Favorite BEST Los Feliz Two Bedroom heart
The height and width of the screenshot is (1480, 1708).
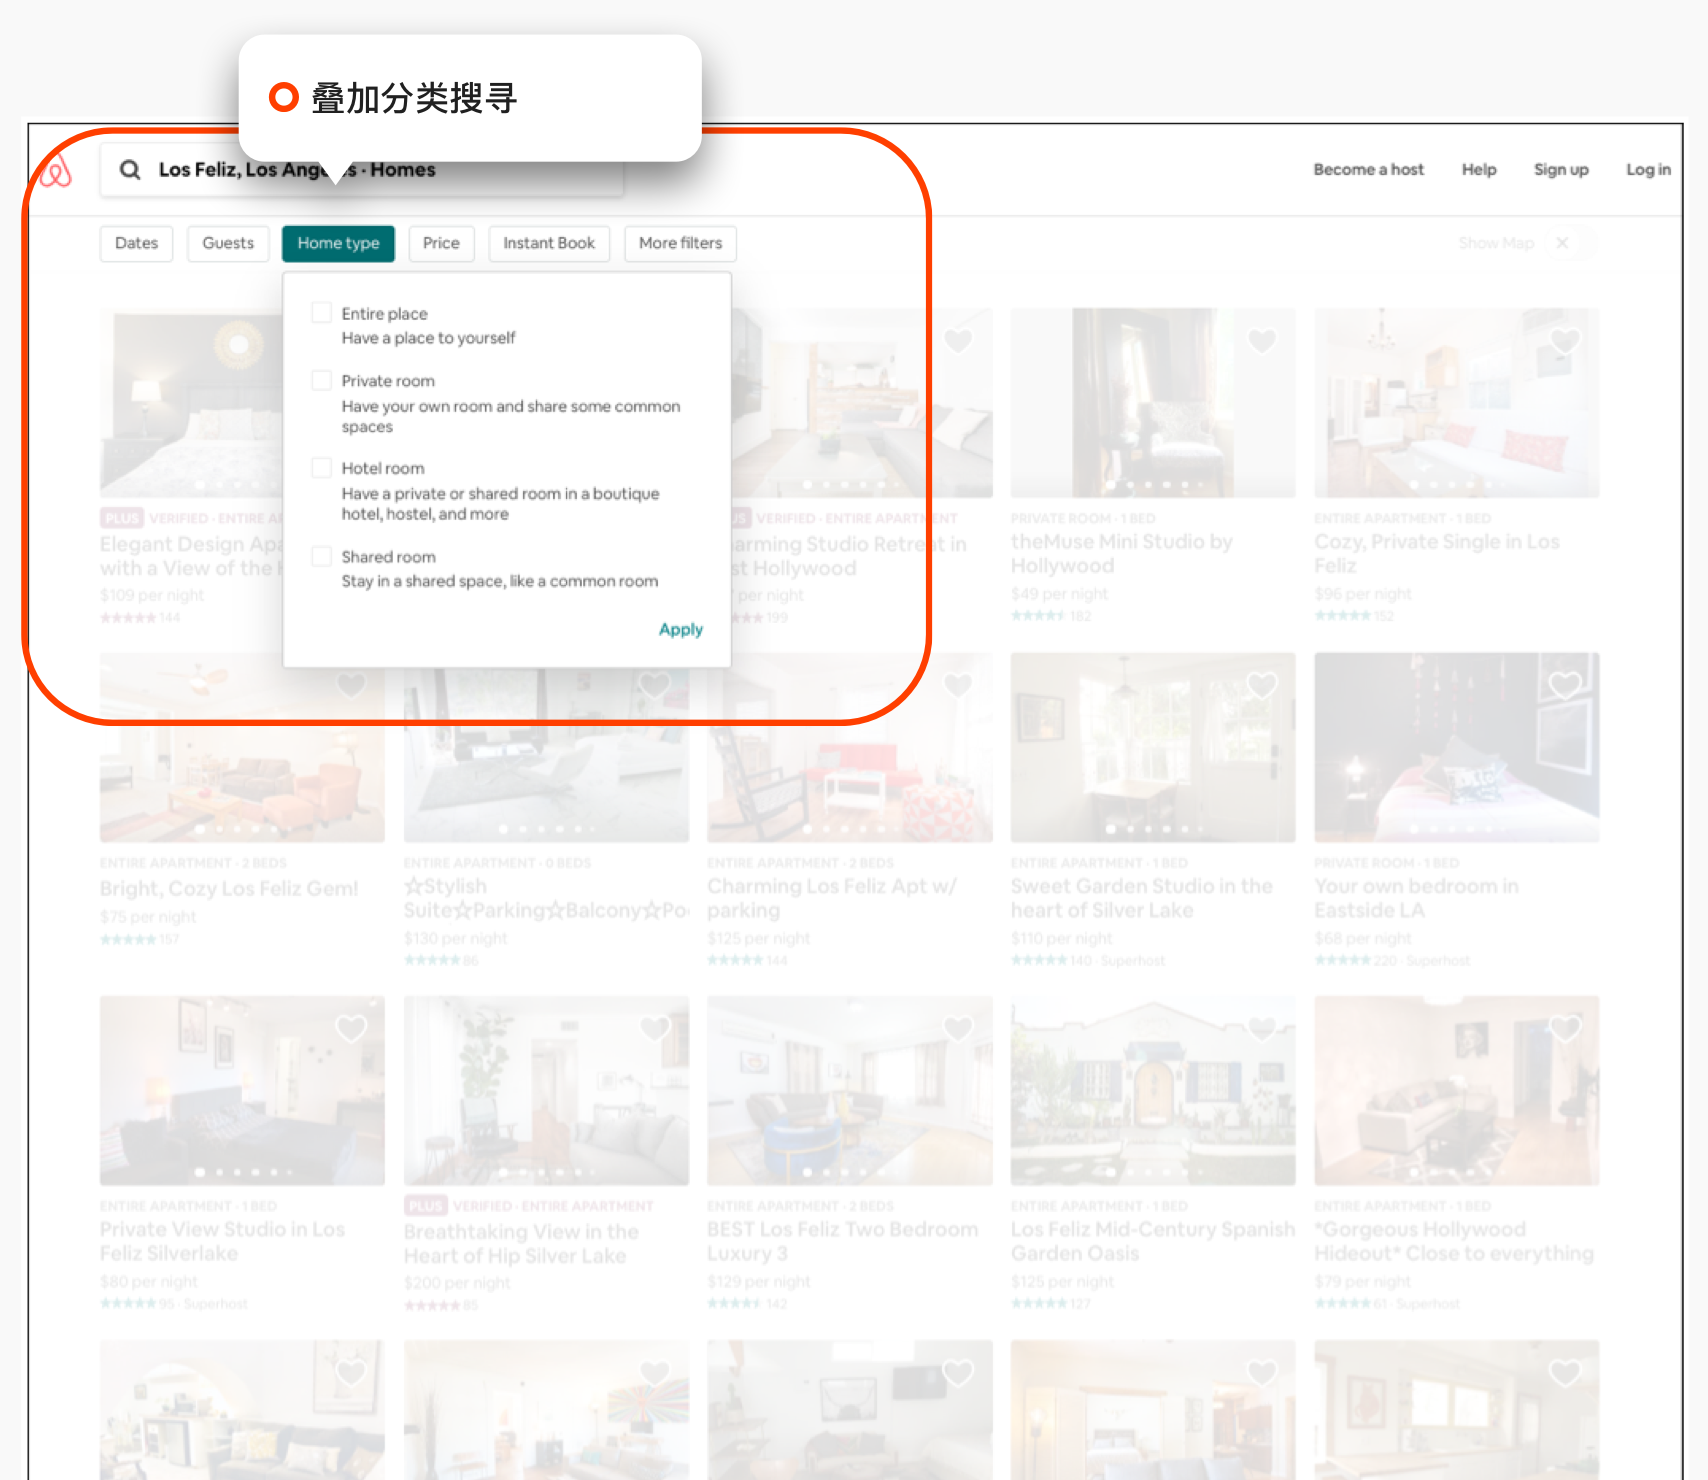tap(958, 1028)
